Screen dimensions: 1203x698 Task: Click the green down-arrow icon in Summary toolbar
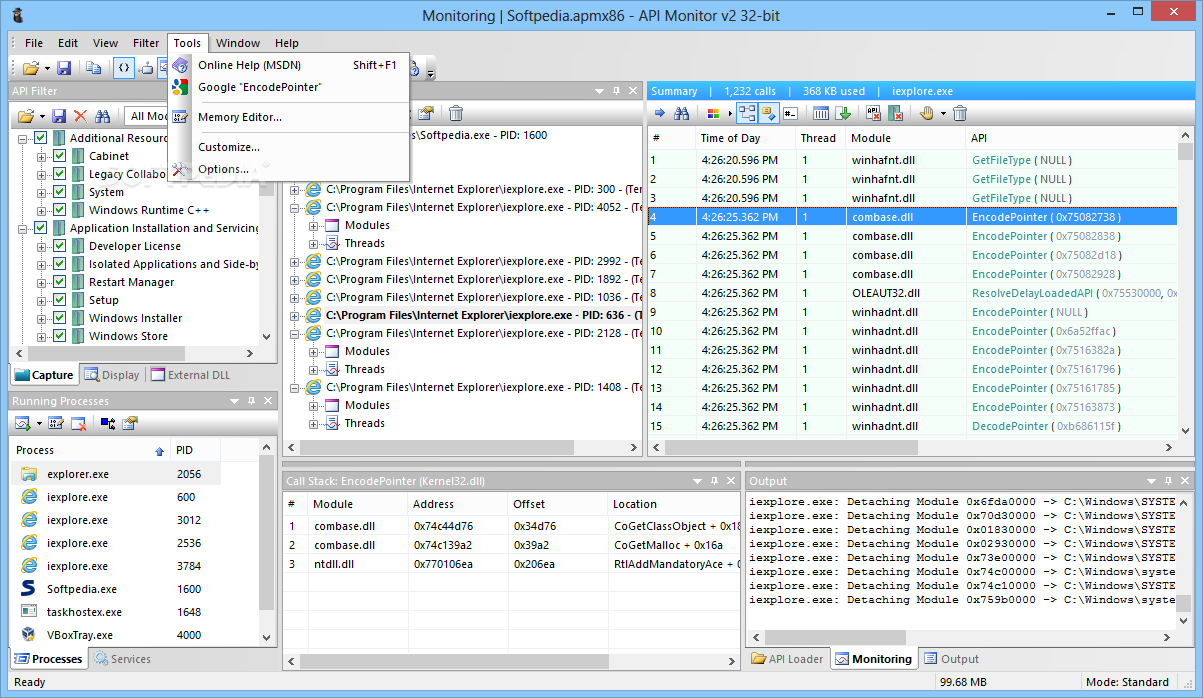[x=843, y=113]
